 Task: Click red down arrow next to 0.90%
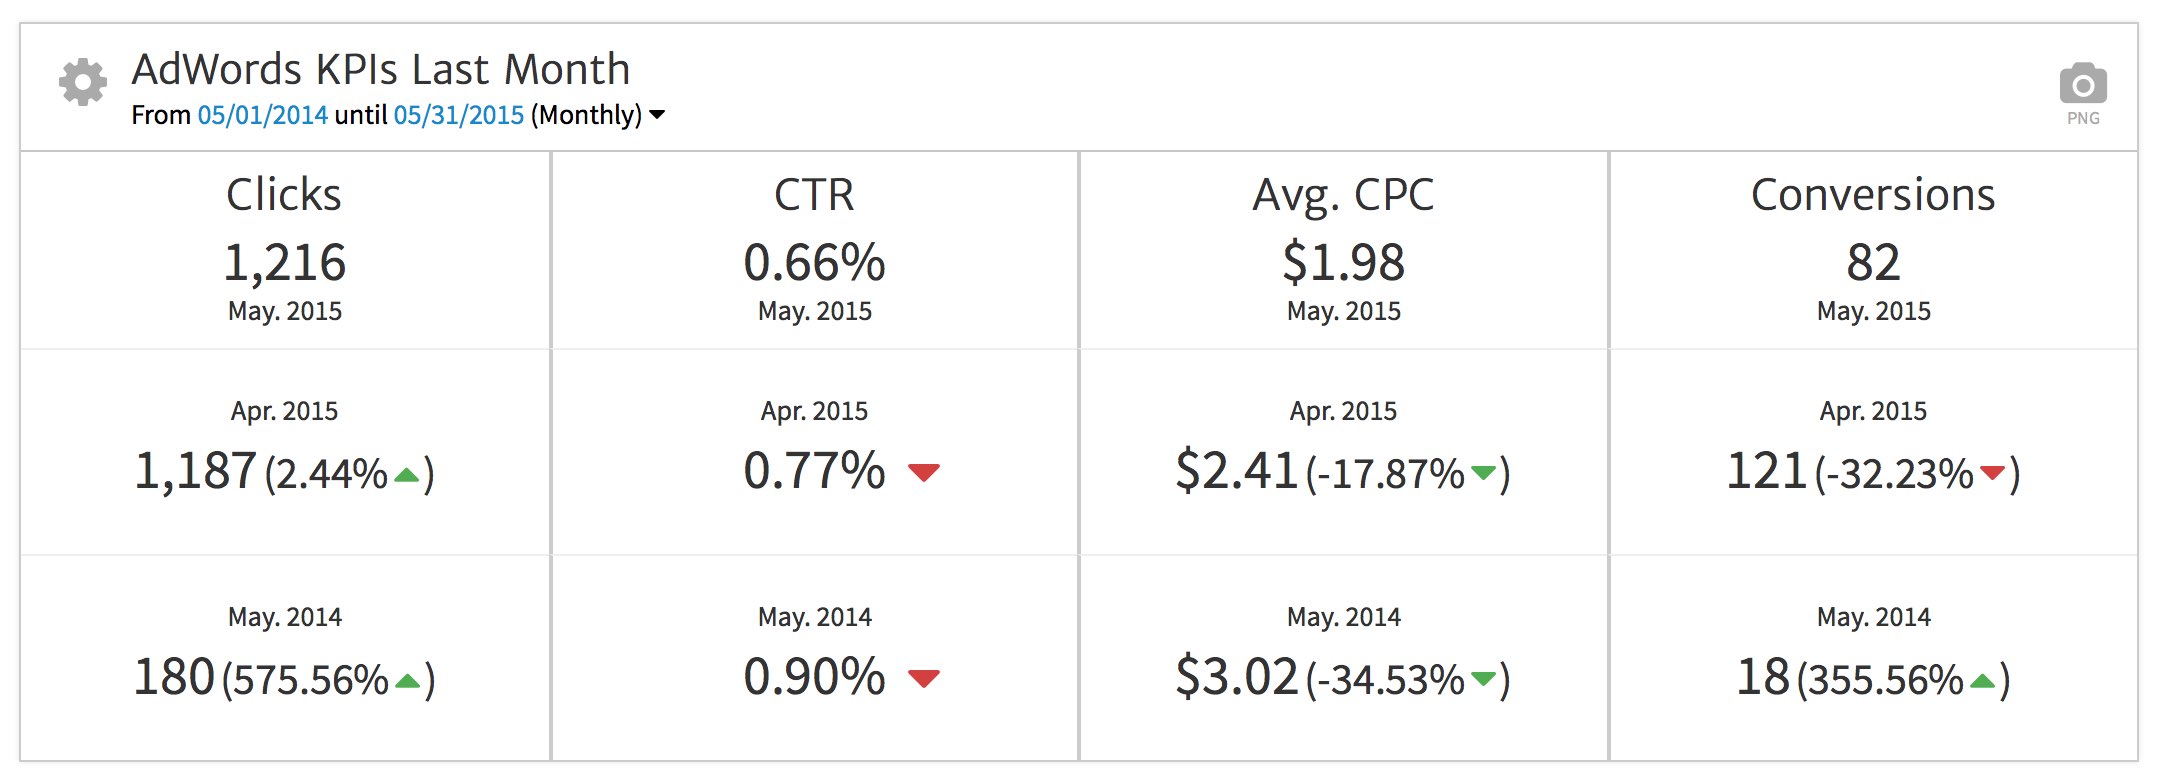pos(923,678)
